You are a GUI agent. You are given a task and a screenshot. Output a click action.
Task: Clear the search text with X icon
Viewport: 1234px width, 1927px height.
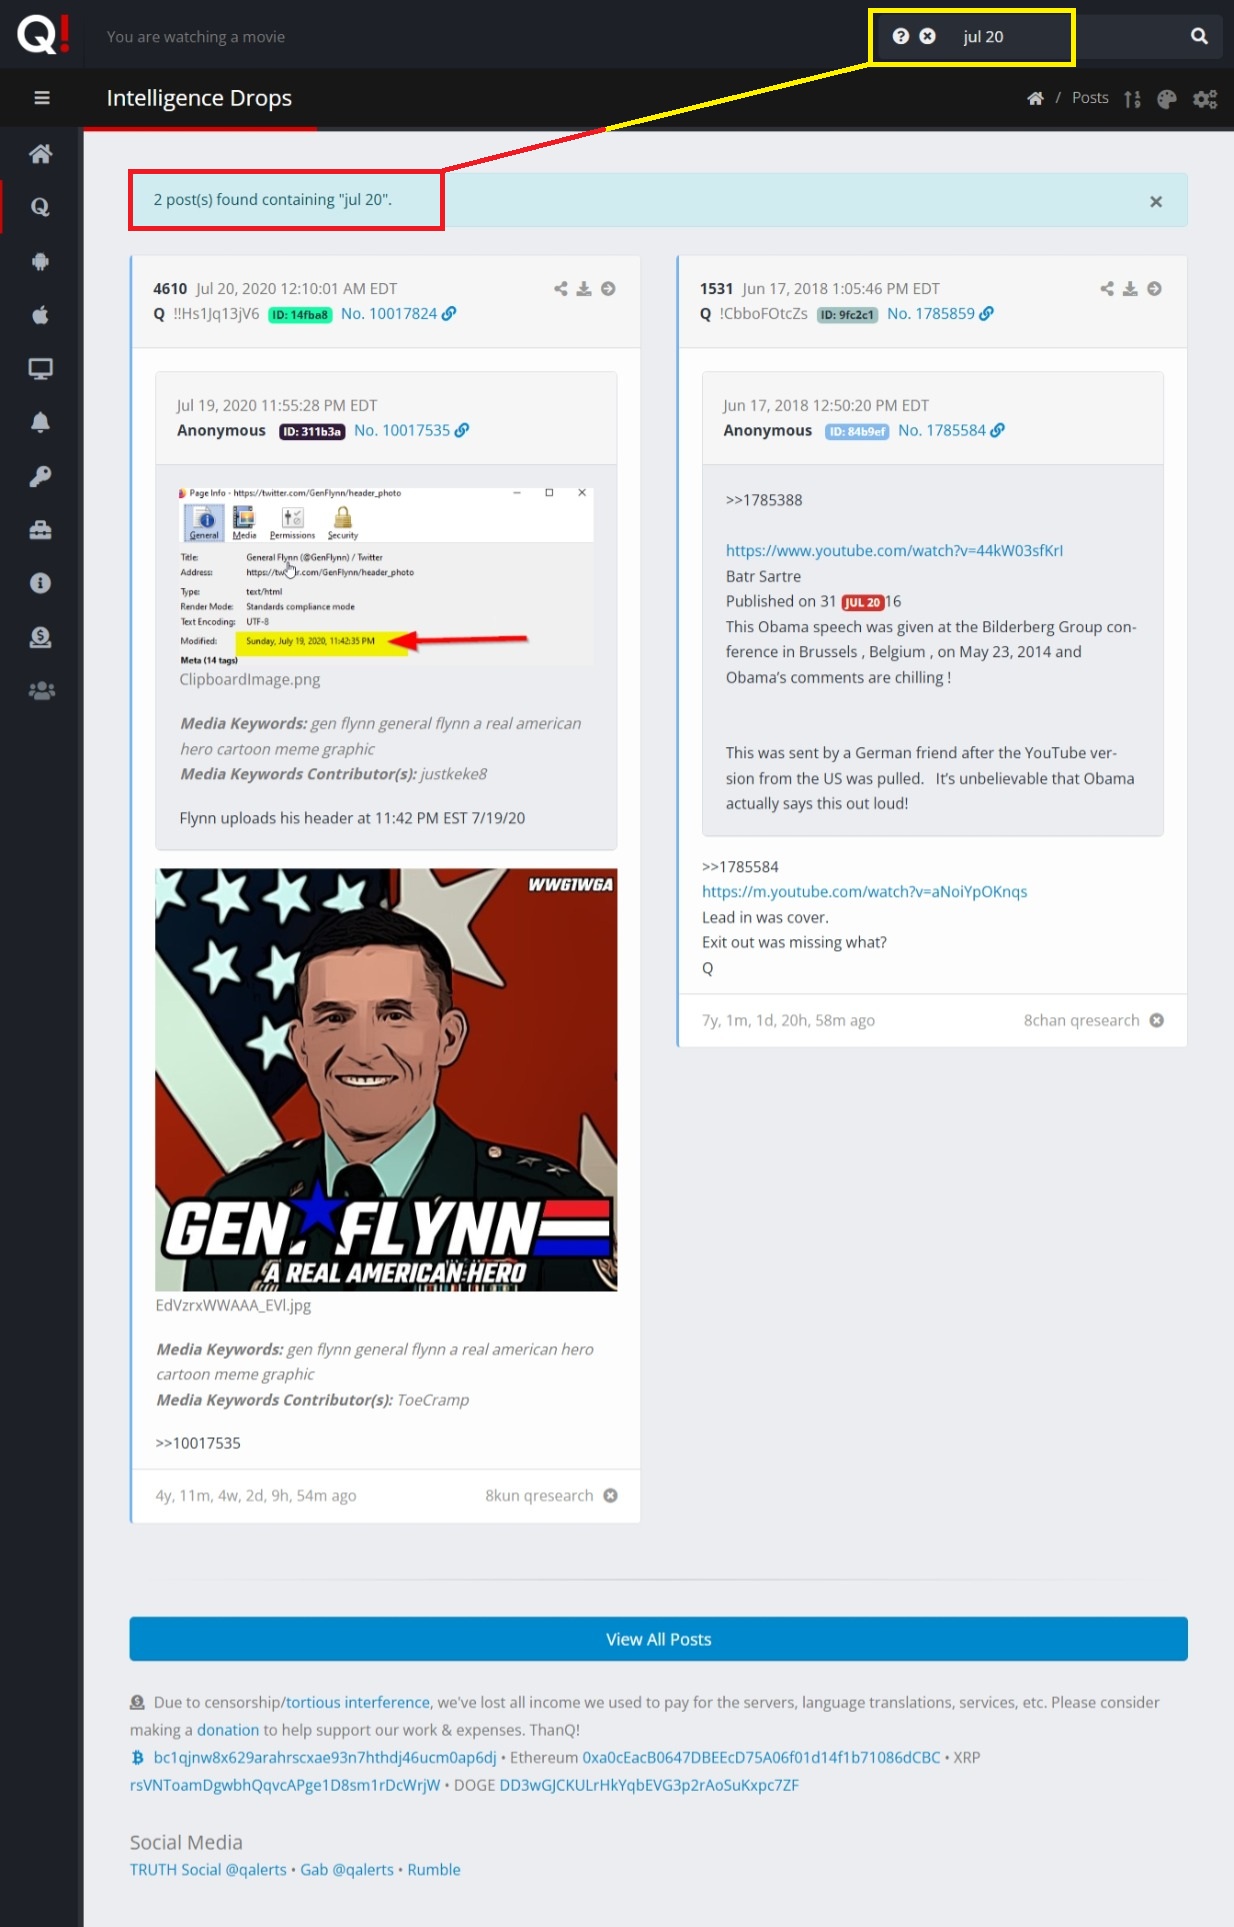click(927, 36)
